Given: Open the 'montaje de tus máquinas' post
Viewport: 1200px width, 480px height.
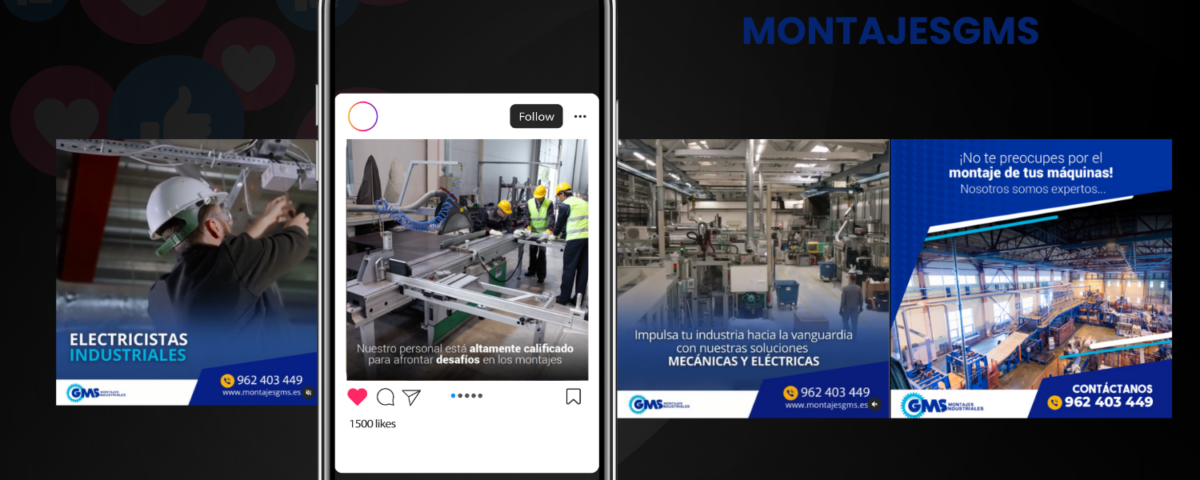Looking at the screenshot, I should [1031, 279].
